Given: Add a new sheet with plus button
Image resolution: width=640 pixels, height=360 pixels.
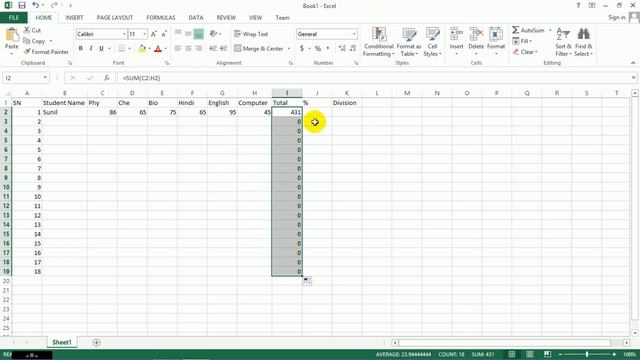Looking at the screenshot, I should click(96, 342).
